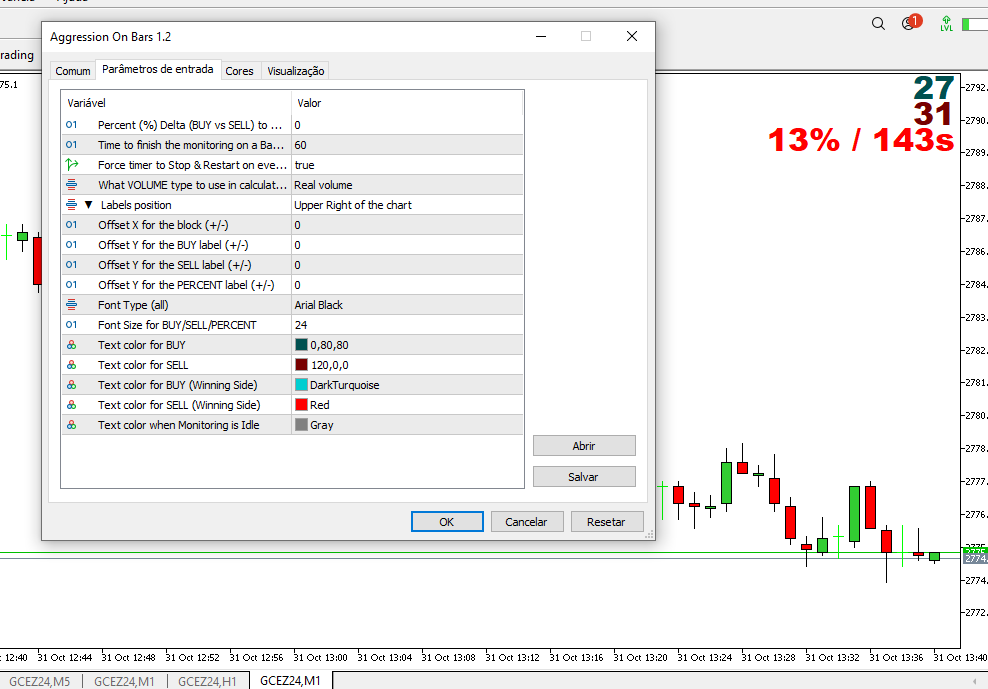
Task: Edit the Font Size value 24
Action: (x=407, y=325)
